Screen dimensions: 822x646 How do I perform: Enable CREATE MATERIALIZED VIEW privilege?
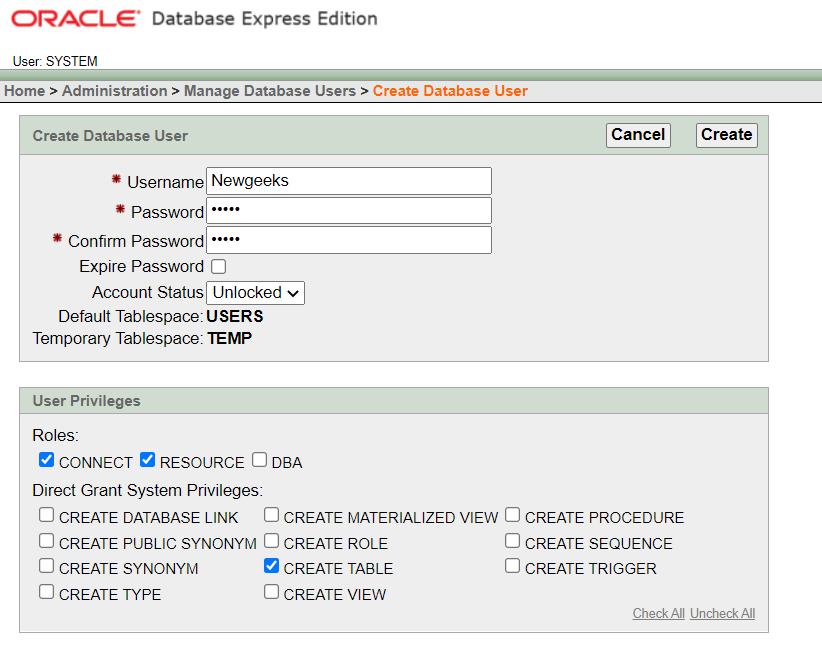[x=272, y=516]
